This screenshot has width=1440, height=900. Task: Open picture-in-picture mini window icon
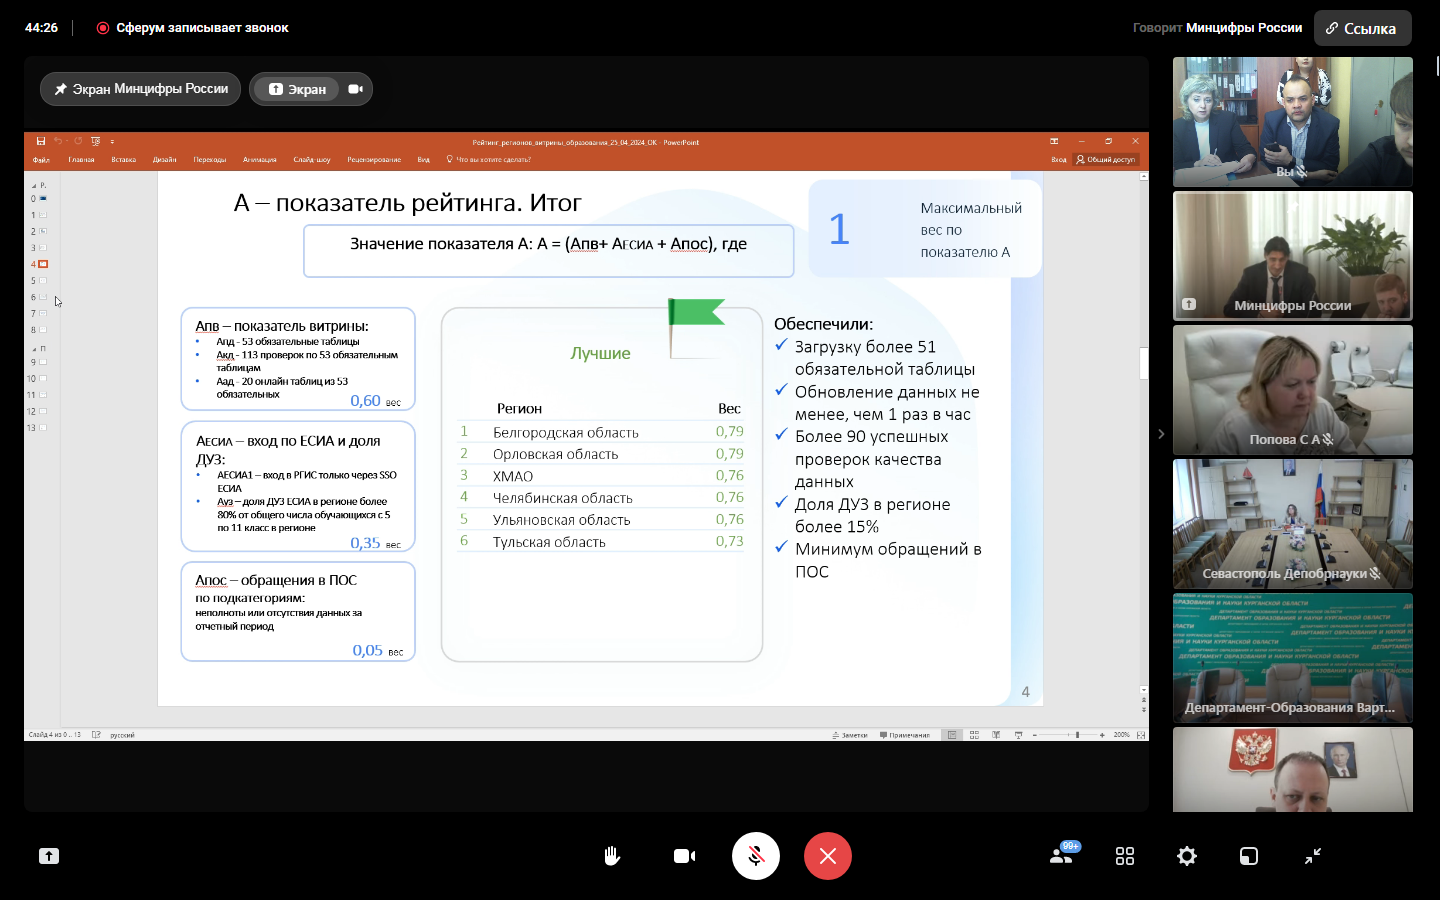1249,856
